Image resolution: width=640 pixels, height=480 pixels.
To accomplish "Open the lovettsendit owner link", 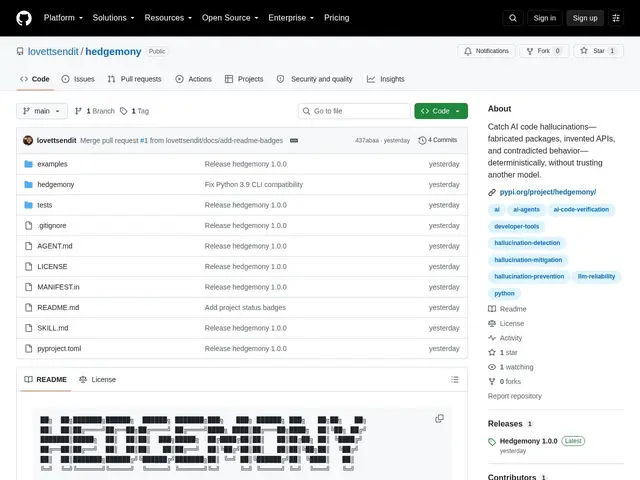I will pos(53,51).
